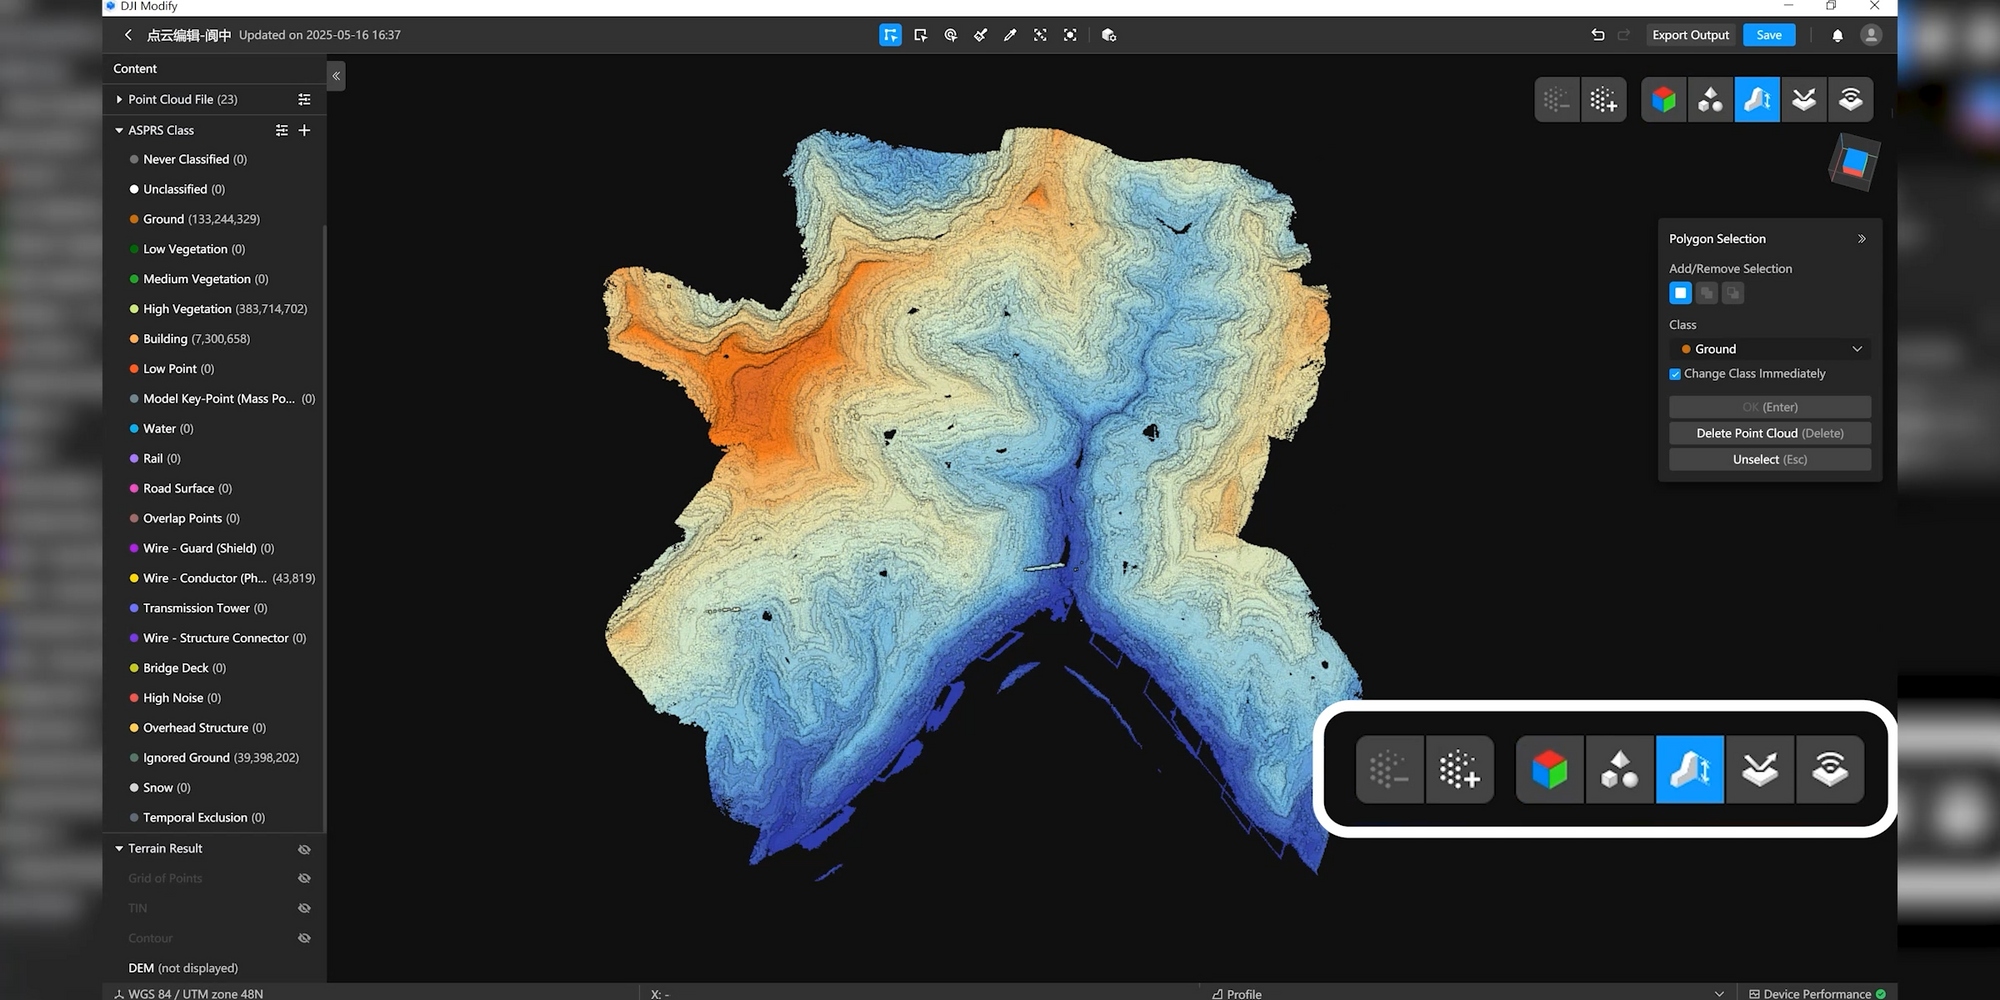2000x1000 pixels.
Task: Expand the Point Cloud File tree
Action: coord(119,99)
